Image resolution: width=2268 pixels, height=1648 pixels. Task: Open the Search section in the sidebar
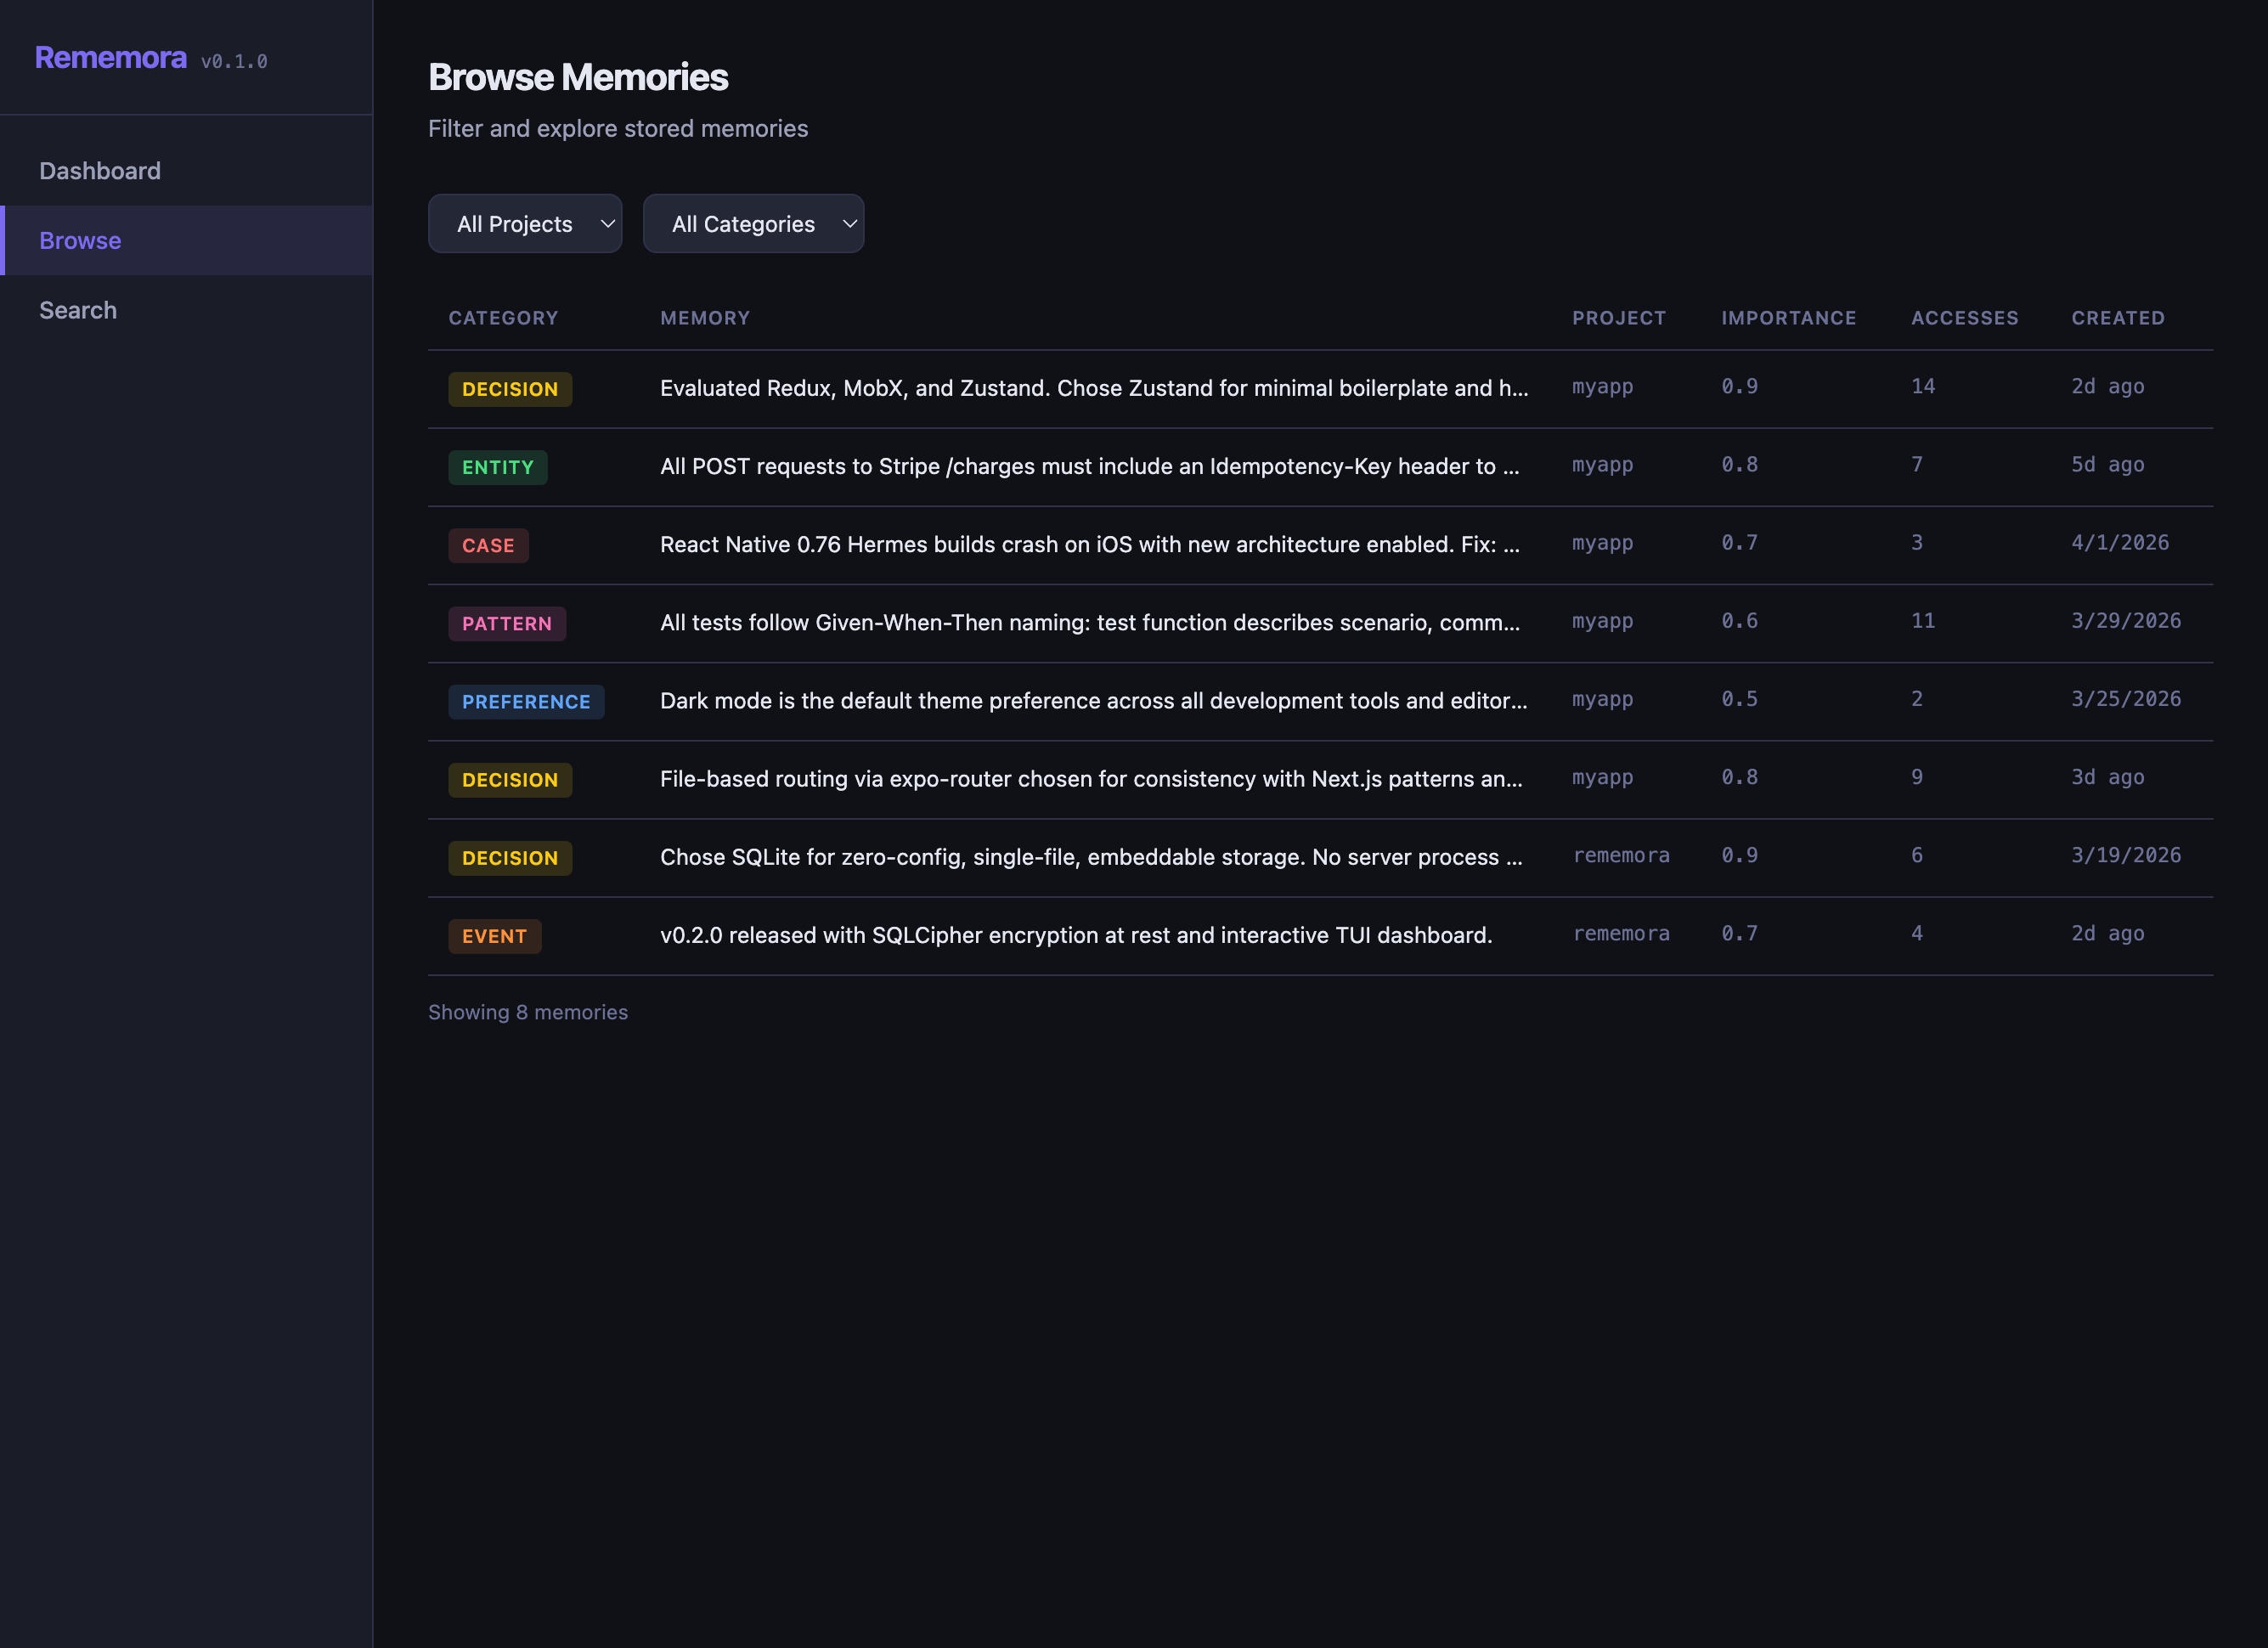78,310
